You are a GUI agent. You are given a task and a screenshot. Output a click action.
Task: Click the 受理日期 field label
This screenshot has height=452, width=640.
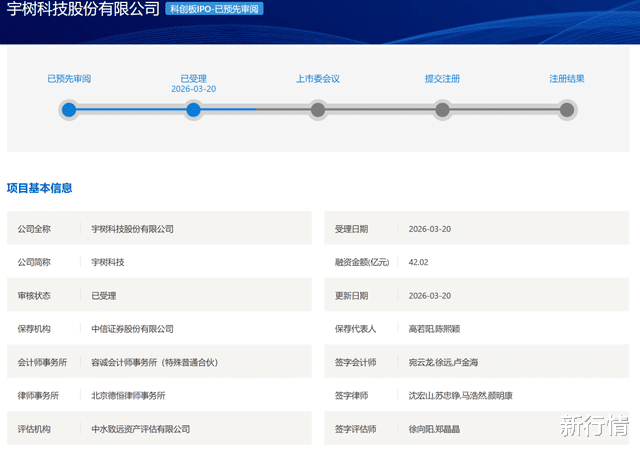351,229
